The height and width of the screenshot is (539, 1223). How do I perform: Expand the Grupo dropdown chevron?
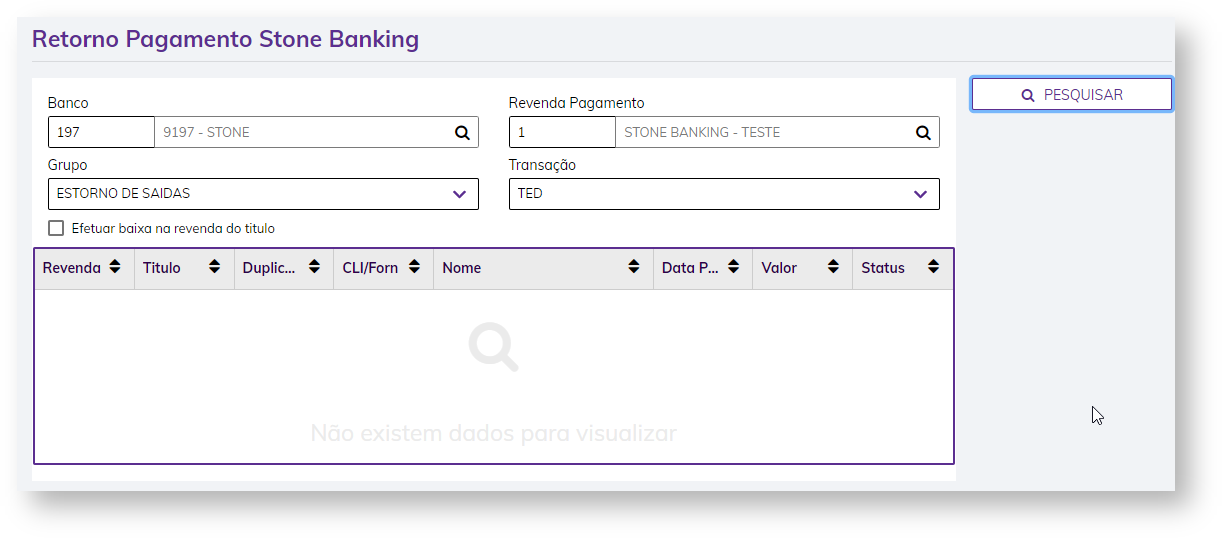point(459,194)
